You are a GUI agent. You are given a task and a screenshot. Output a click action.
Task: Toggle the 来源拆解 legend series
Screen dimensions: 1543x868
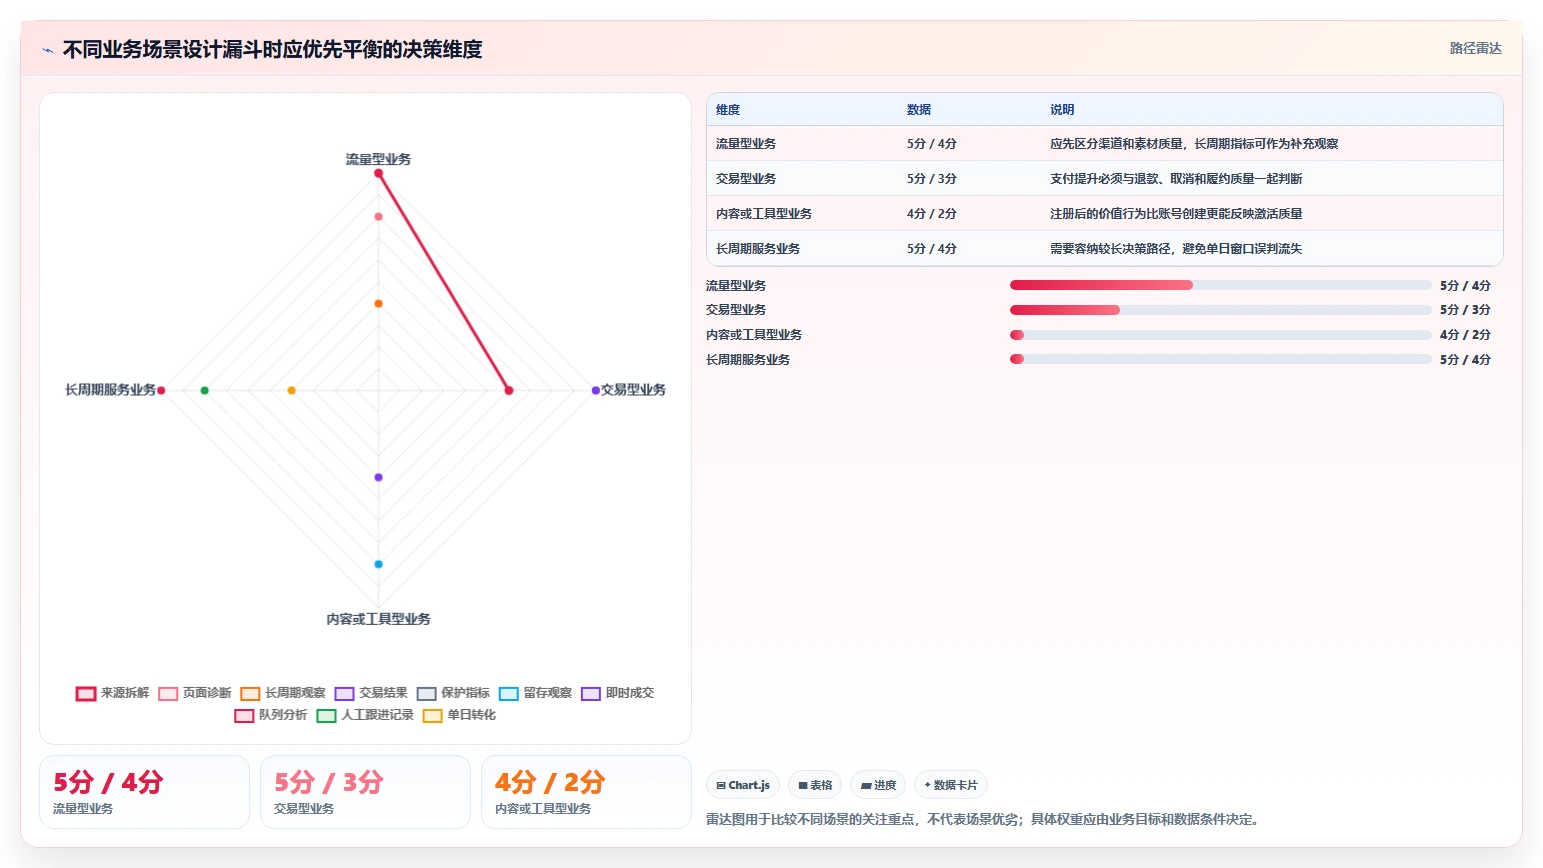pos(112,693)
